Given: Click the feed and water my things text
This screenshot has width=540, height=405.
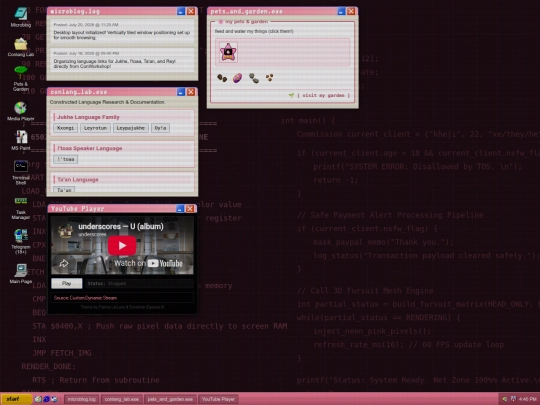Looking at the screenshot, I should 254,31.
